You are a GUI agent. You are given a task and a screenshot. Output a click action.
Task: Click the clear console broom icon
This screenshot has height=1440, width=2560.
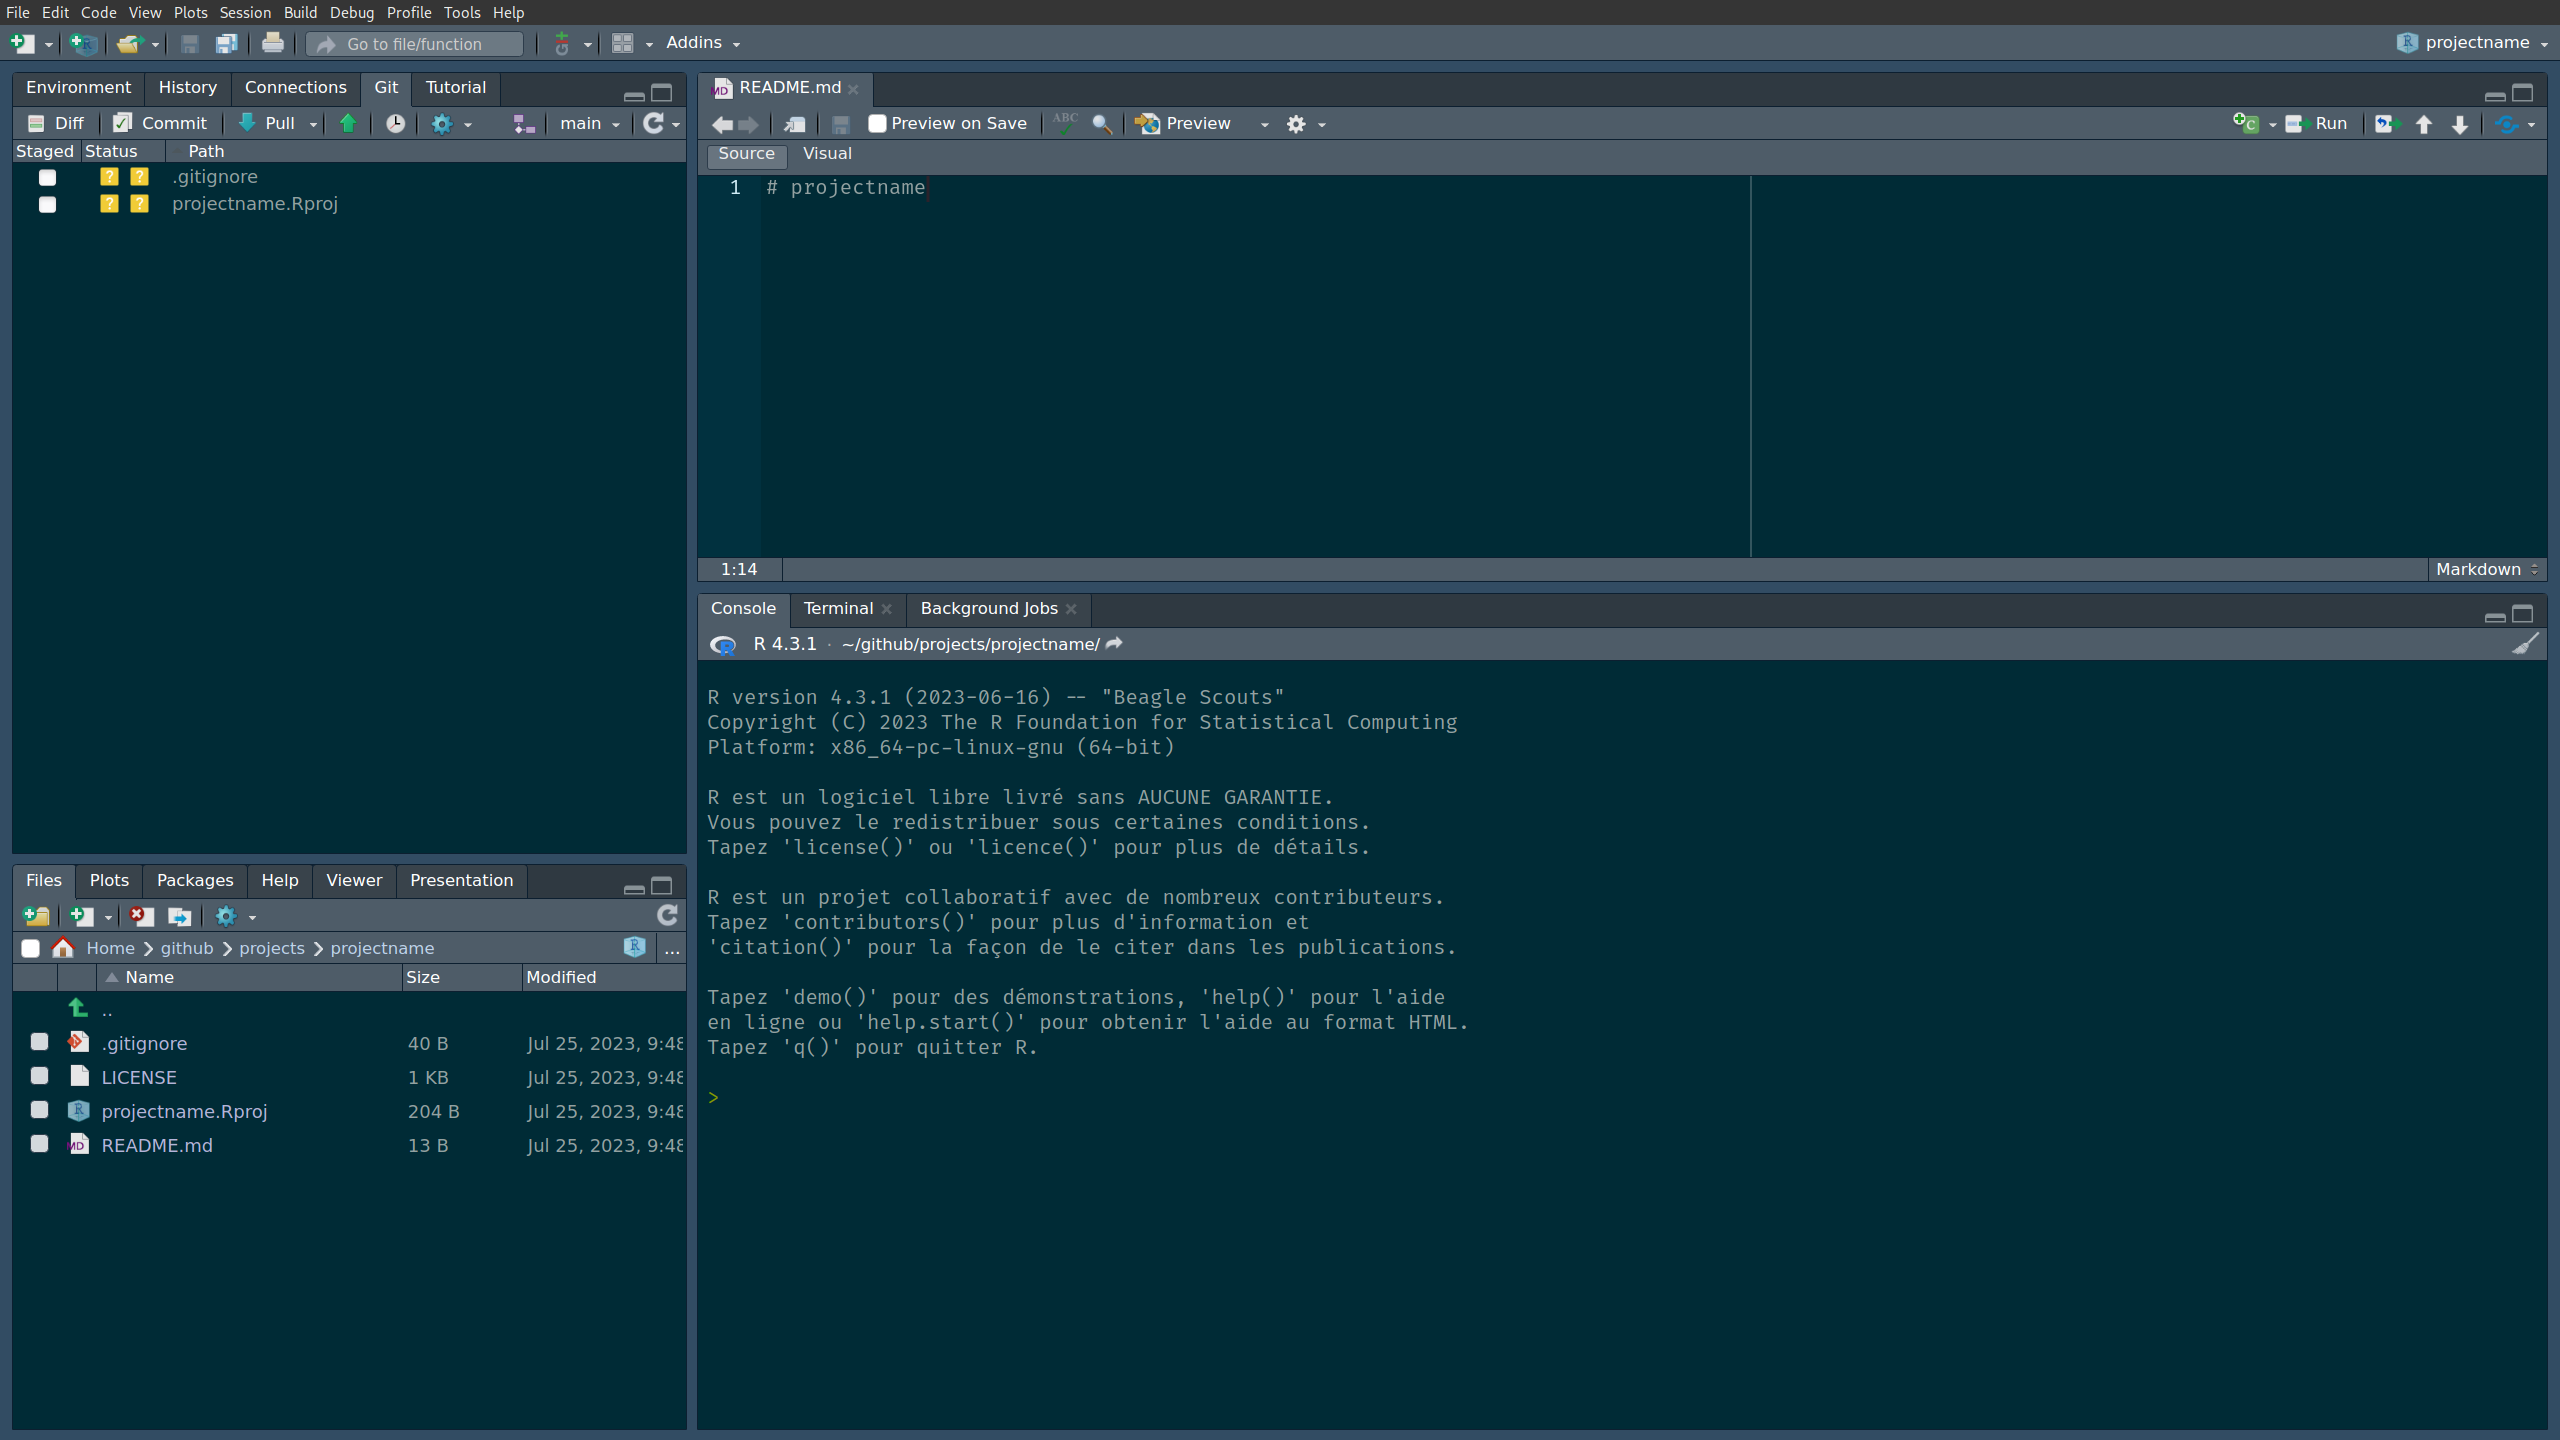(x=2525, y=644)
